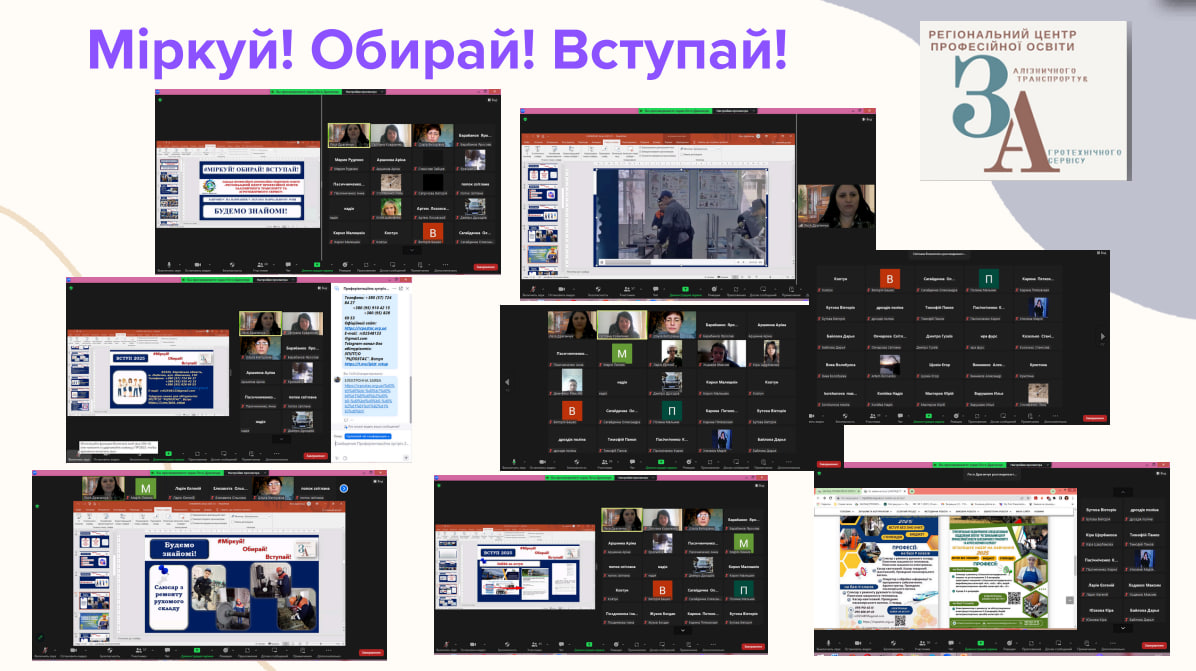
Task: Open Настройки просмотра dropdown in workshop video window
Action: [x=735, y=111]
